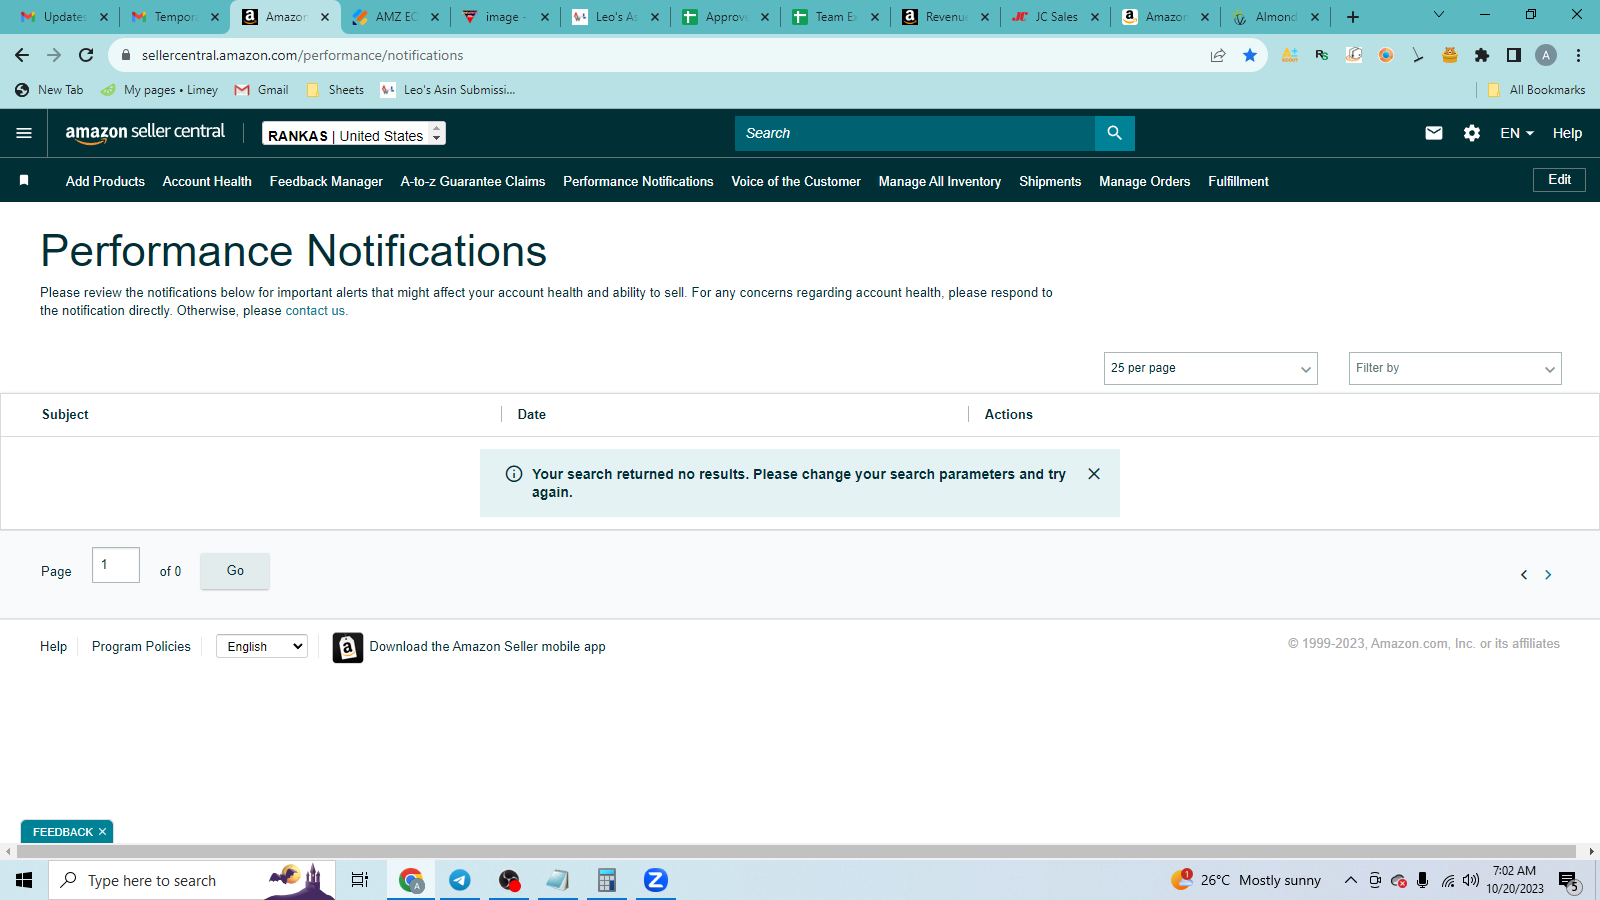1600x900 pixels.
Task: Open Windows Start menu
Action: pos(24,880)
